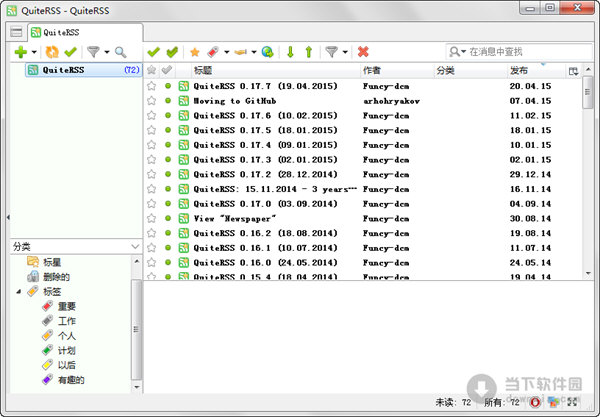Open the share dropdown arrow
The height and width of the screenshot is (417, 600).
coord(254,52)
